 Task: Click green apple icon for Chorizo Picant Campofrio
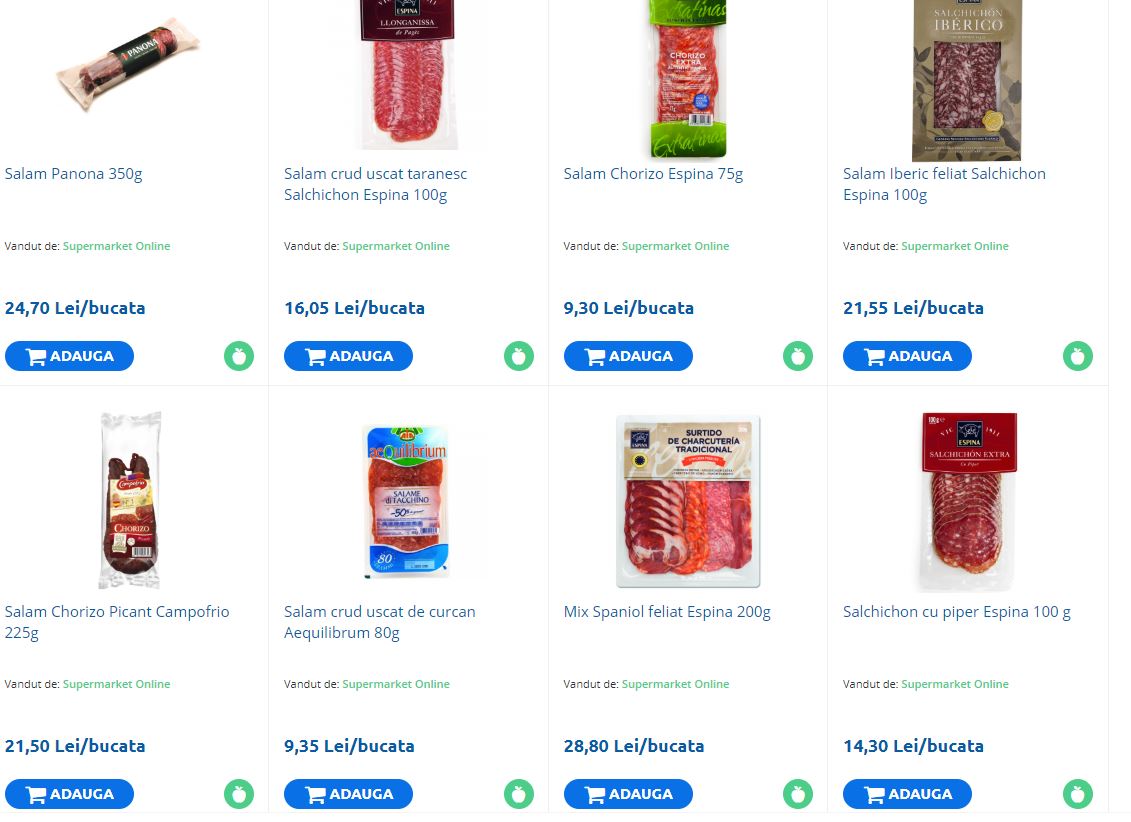point(239,794)
